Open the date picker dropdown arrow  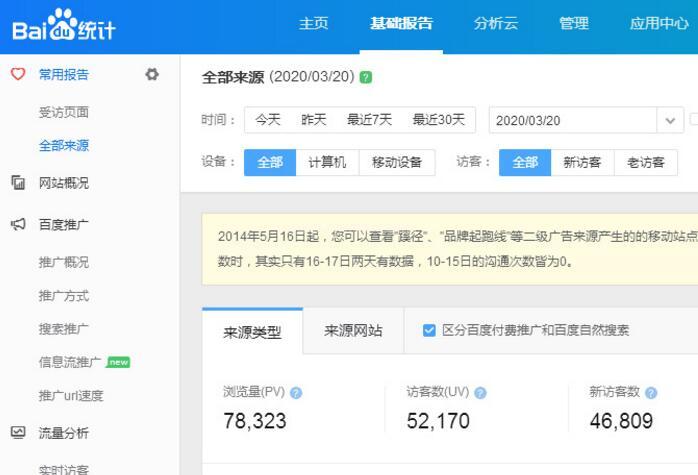pos(670,120)
